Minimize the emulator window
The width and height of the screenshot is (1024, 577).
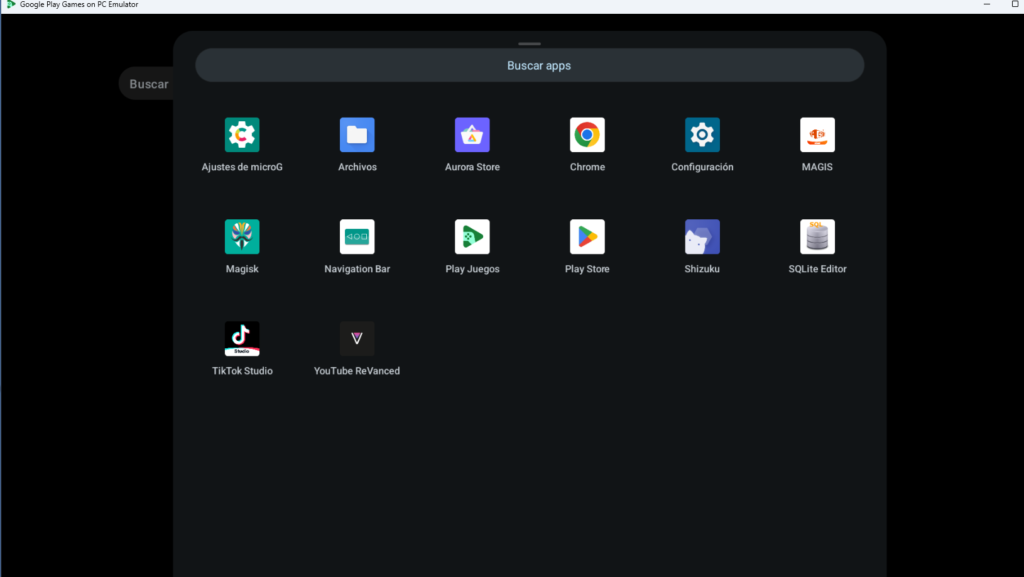coord(987,5)
